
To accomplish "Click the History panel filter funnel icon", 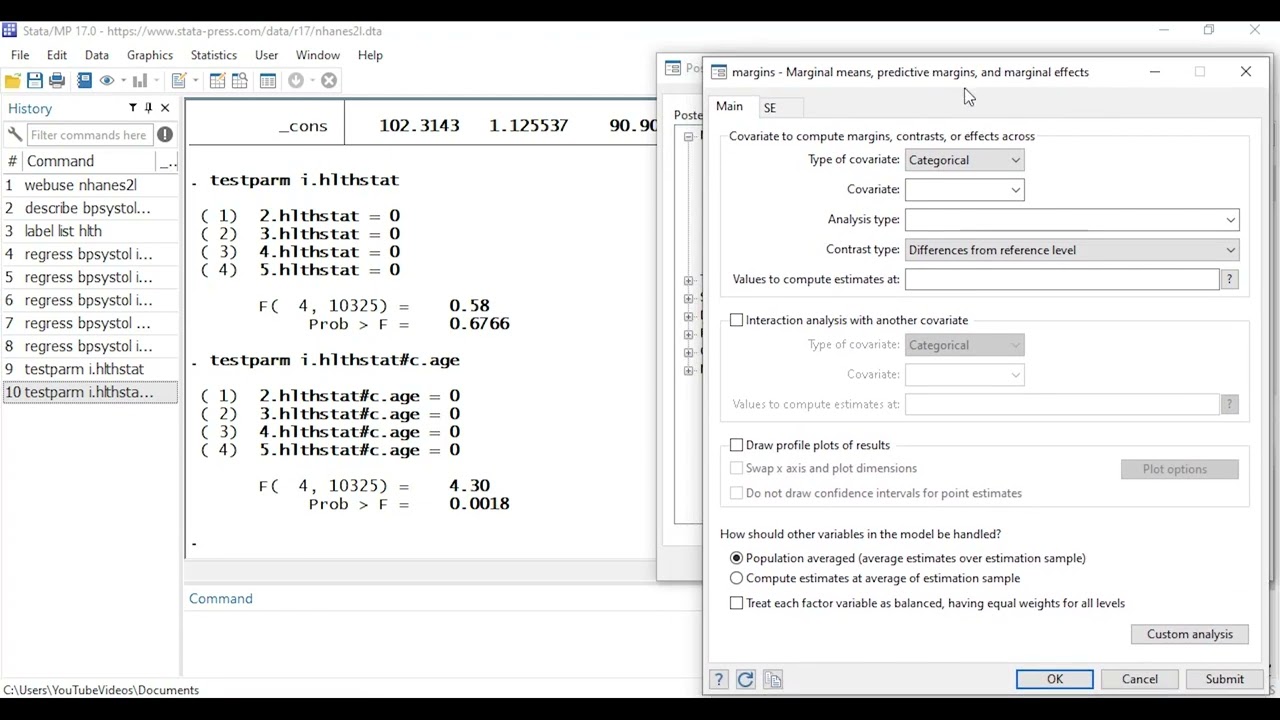I will click(x=132, y=108).
